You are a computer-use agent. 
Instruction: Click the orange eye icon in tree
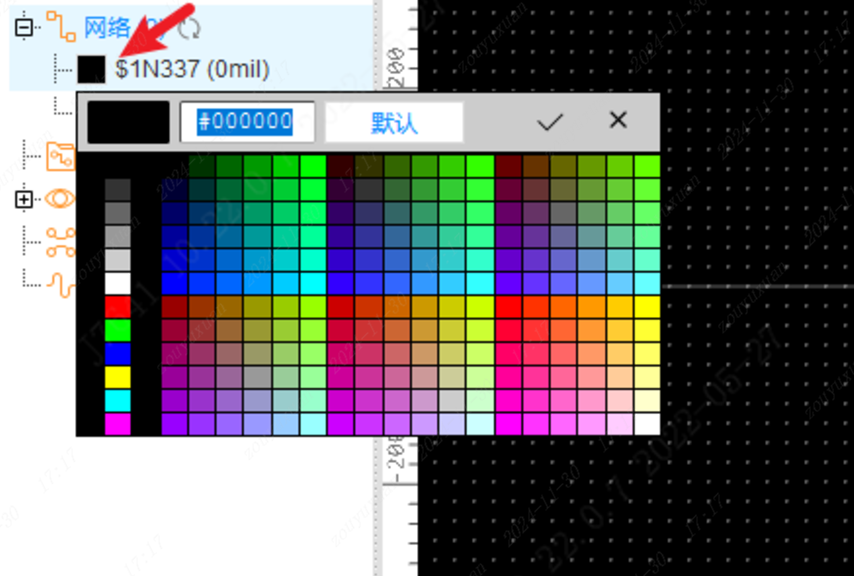[59, 199]
